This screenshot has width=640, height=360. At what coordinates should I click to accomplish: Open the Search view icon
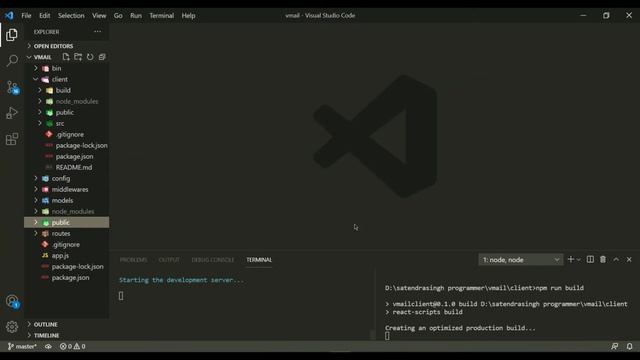point(12,61)
